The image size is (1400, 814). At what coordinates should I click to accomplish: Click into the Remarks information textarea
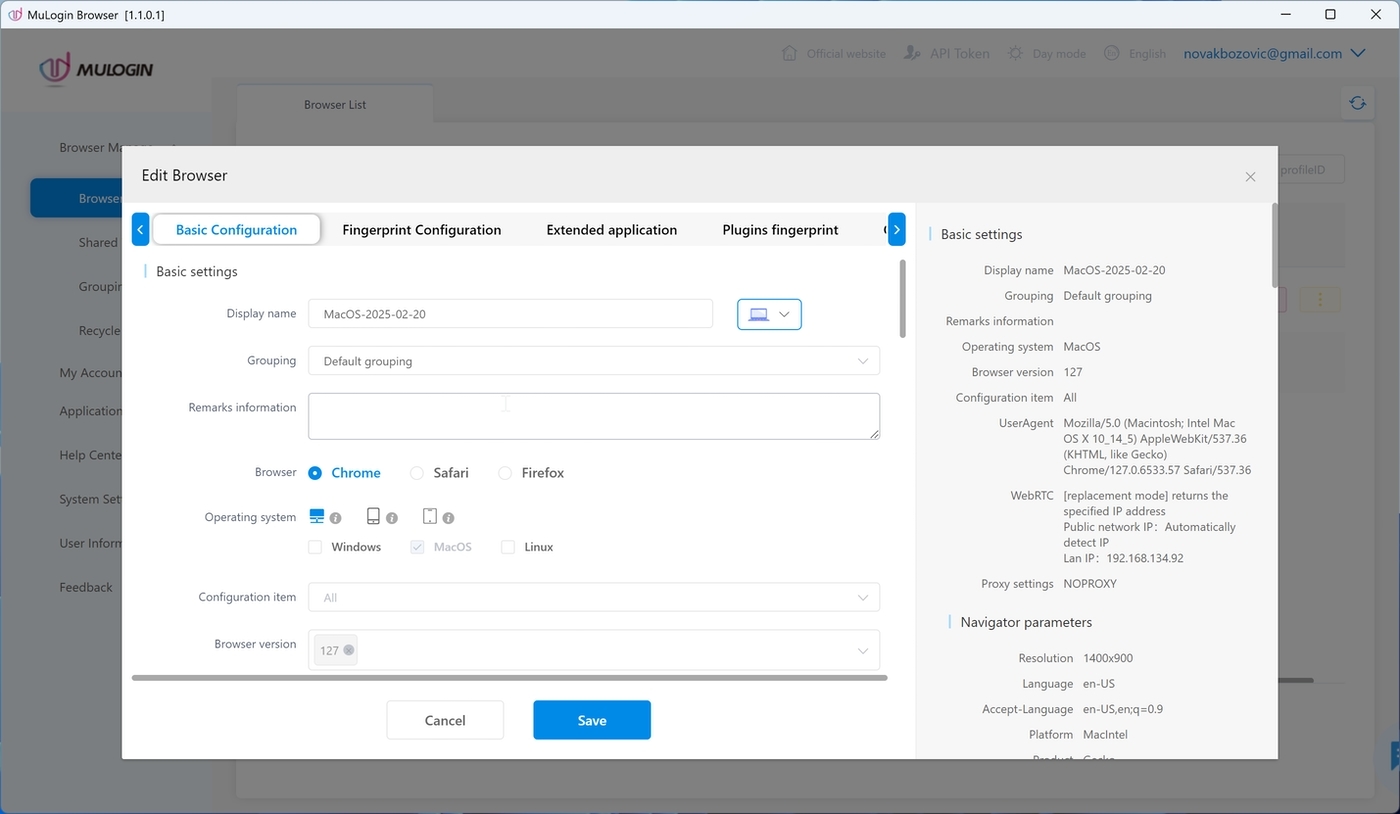tap(594, 416)
